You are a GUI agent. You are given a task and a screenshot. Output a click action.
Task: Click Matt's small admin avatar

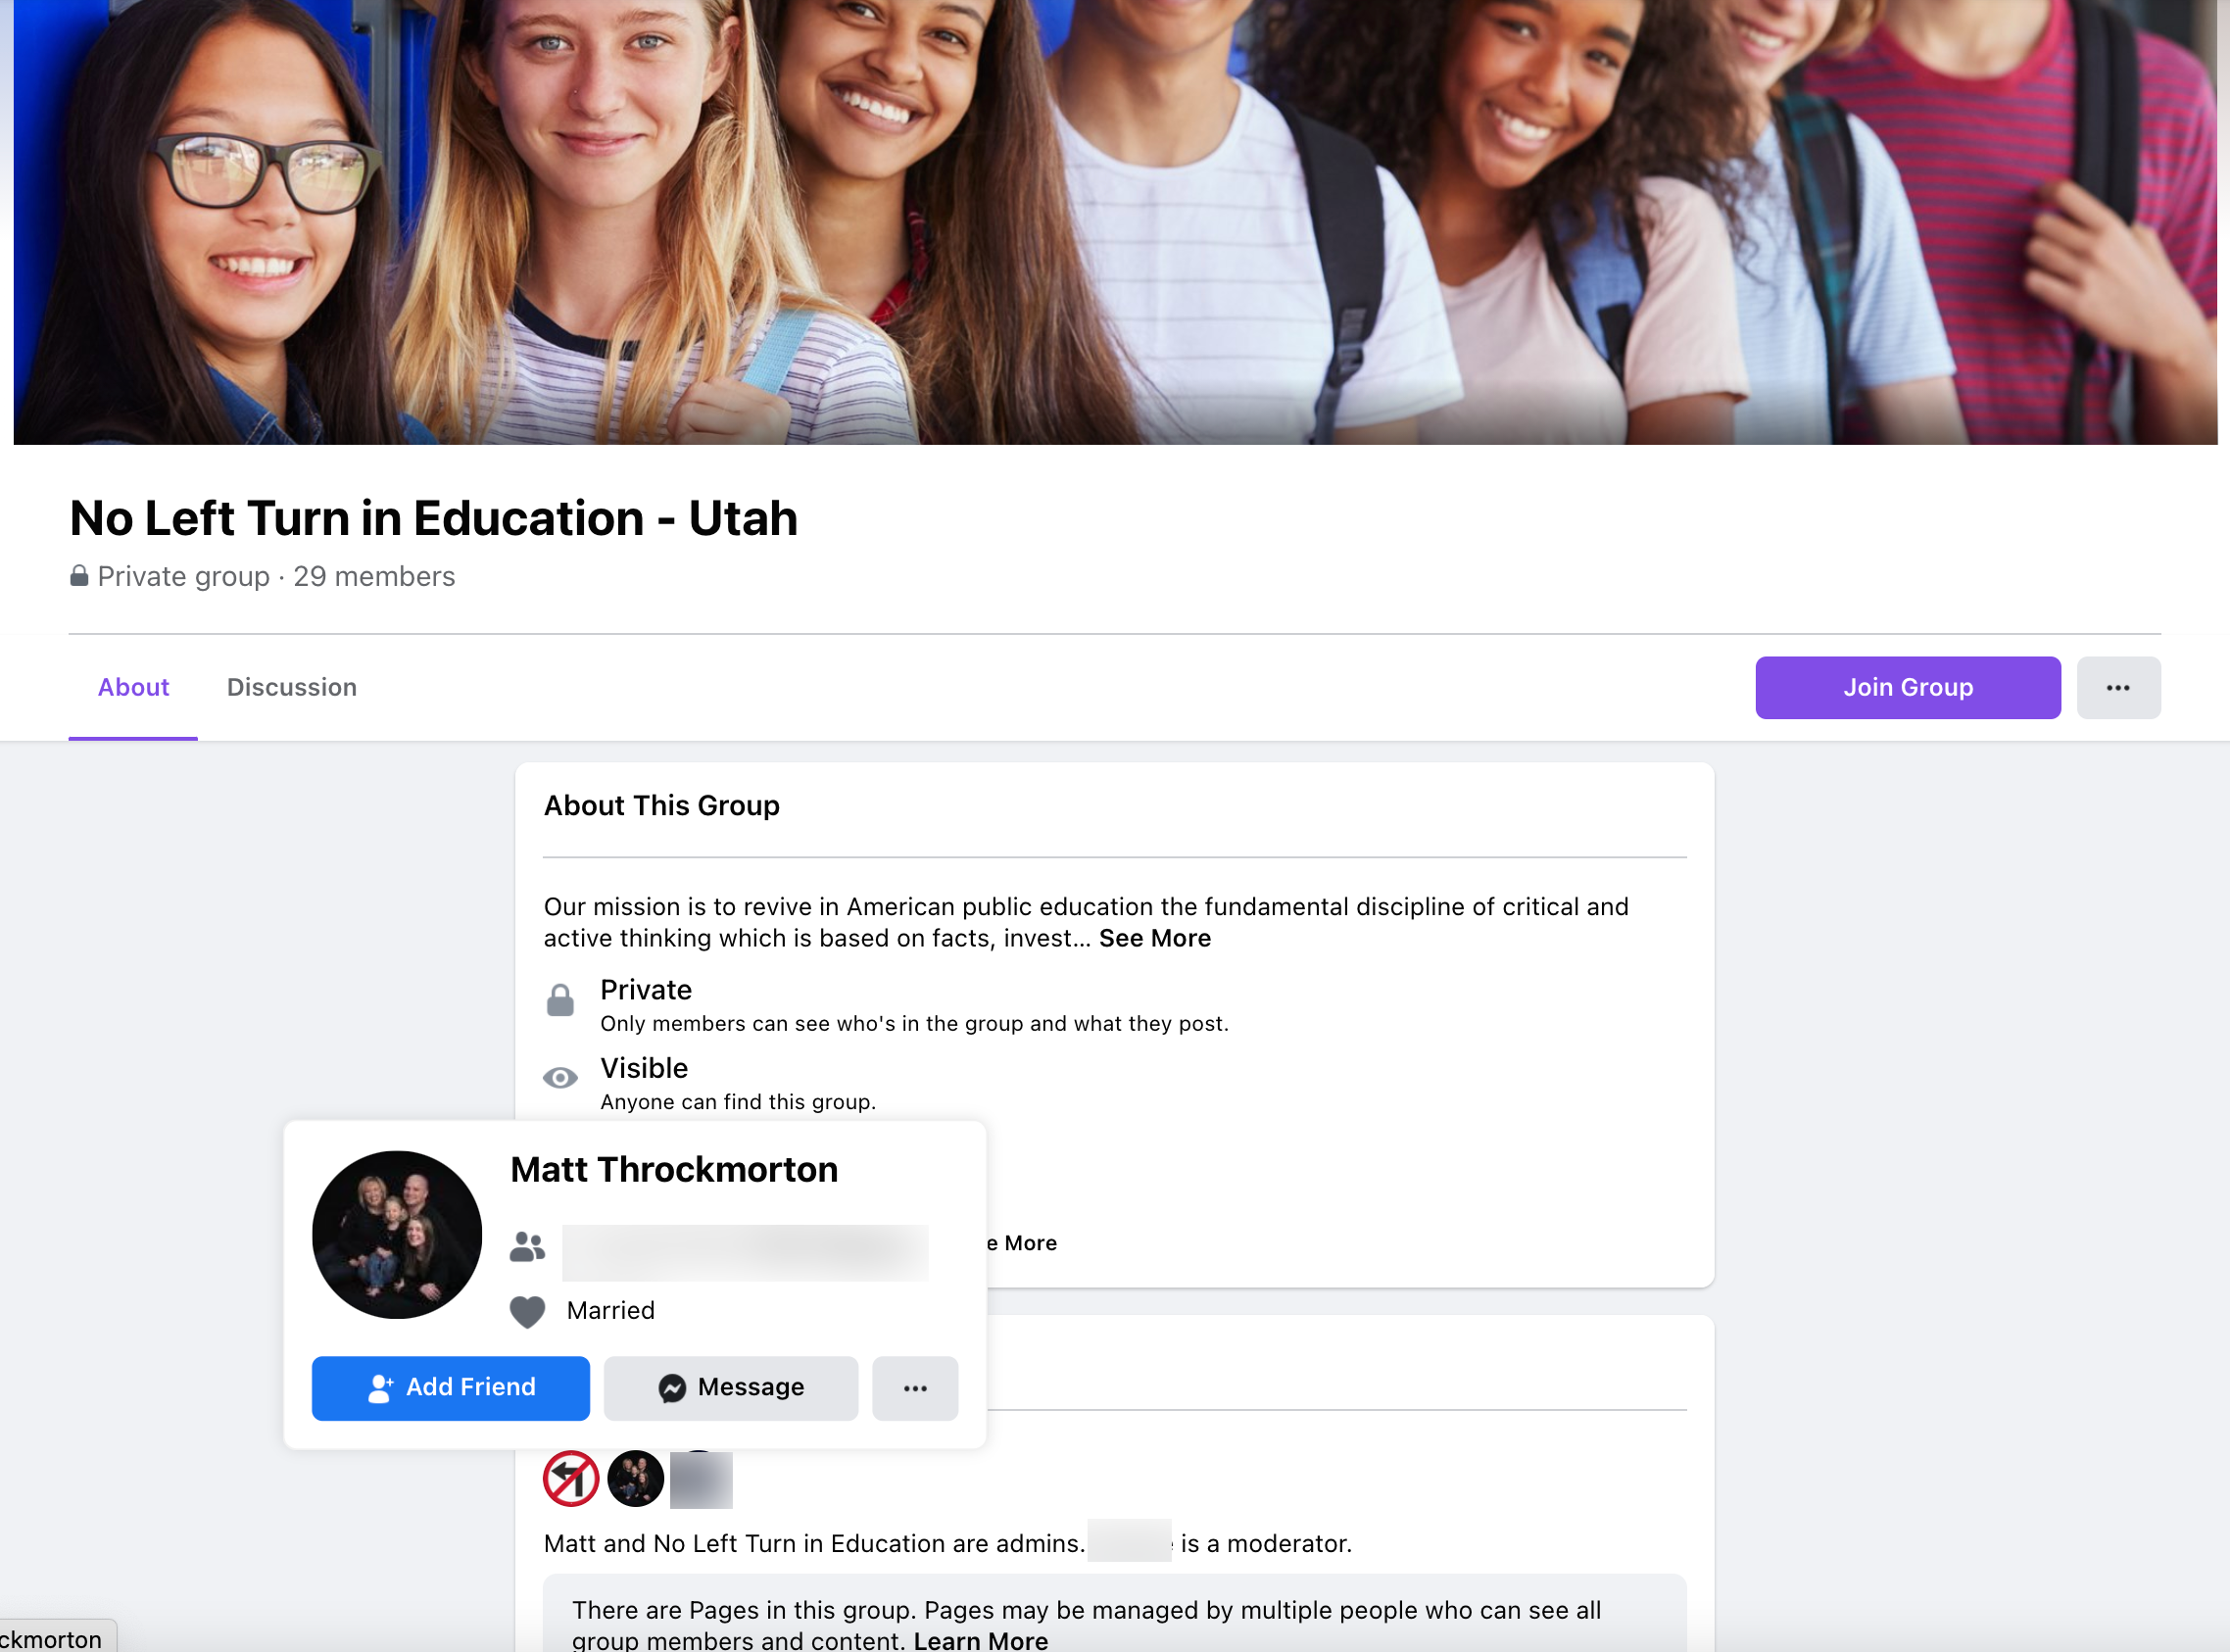click(635, 1479)
